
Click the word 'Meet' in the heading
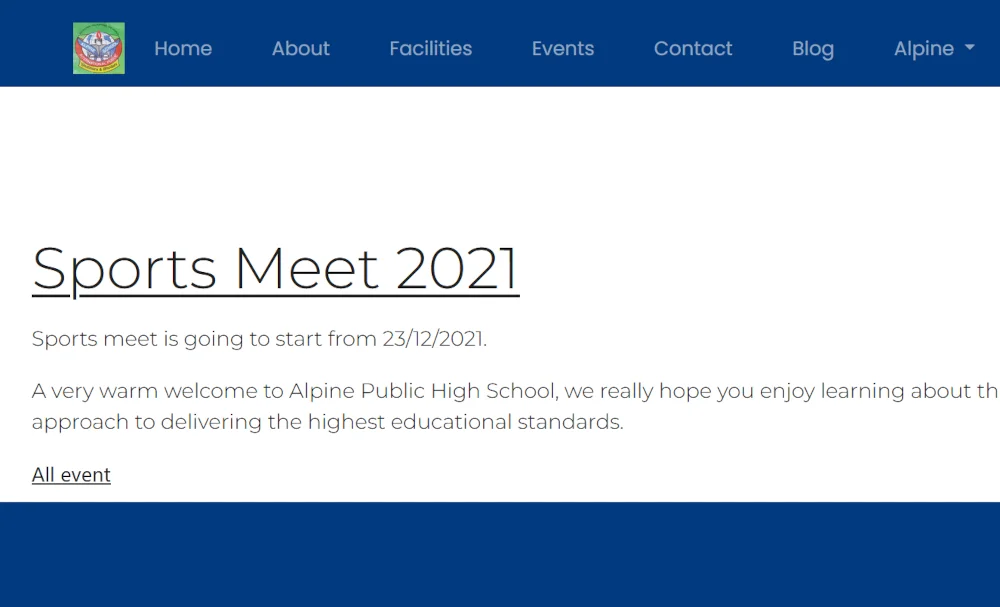[307, 268]
